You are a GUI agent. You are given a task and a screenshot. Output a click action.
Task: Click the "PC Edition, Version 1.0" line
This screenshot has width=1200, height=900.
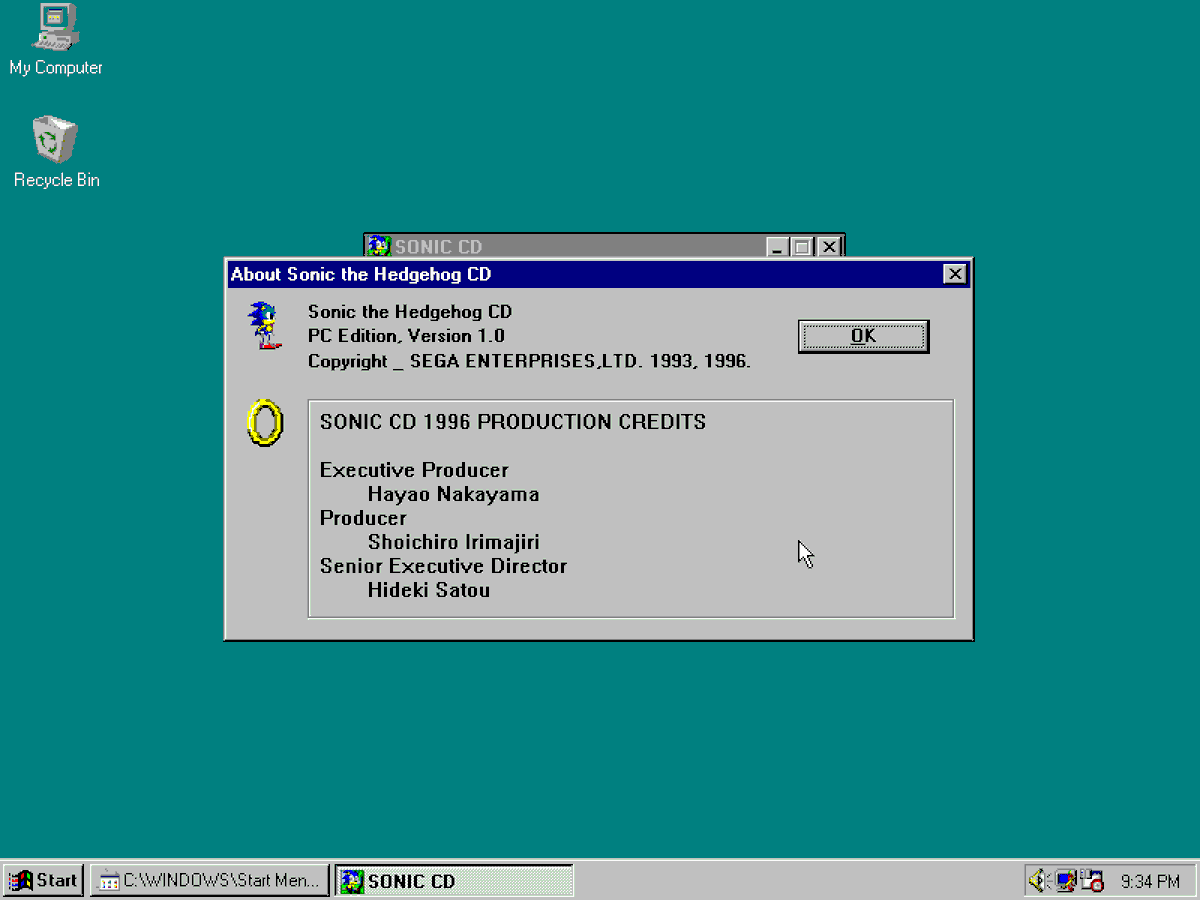tap(406, 336)
